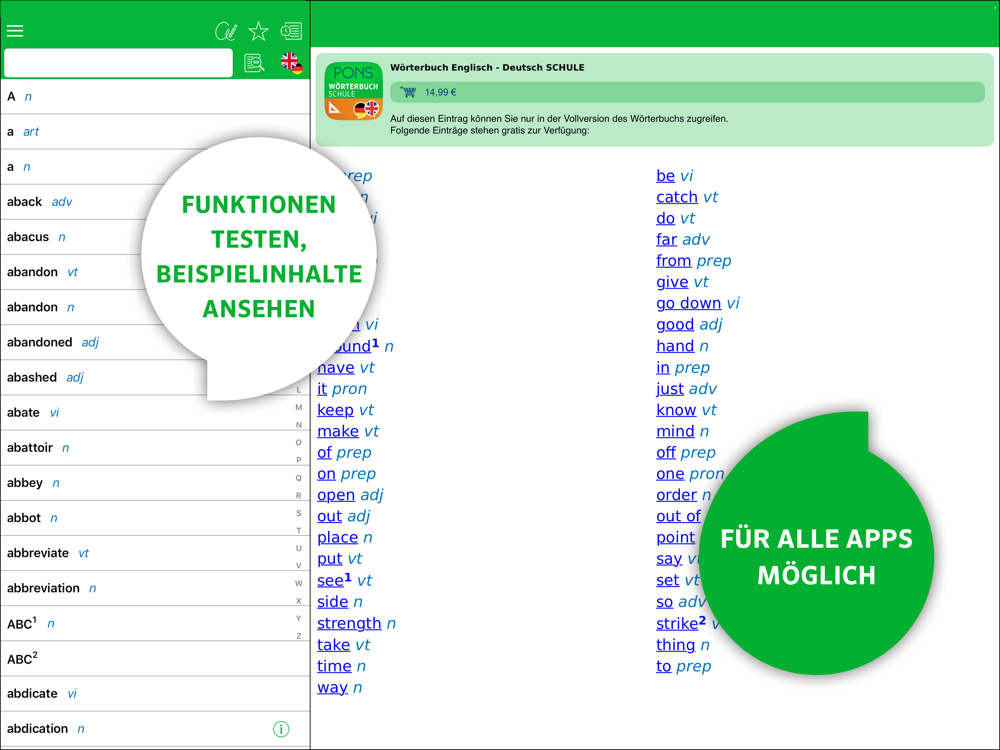Open the 'to' preposition link
Viewport: 1000px width, 750px height.
coord(664,666)
